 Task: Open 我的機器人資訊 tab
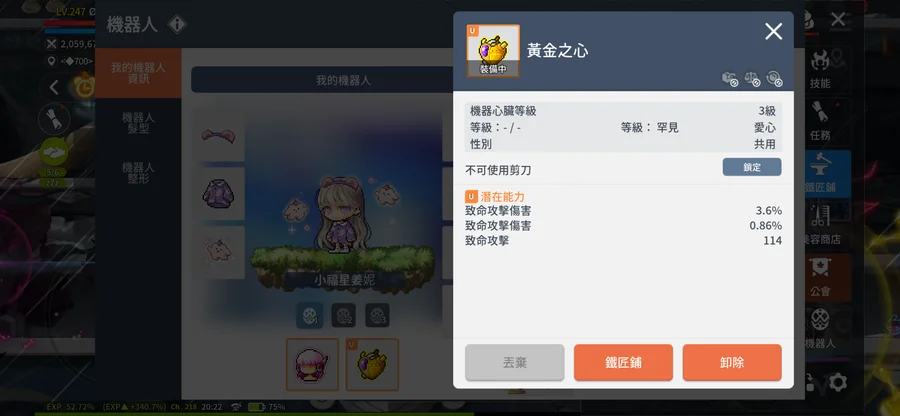coord(138,73)
